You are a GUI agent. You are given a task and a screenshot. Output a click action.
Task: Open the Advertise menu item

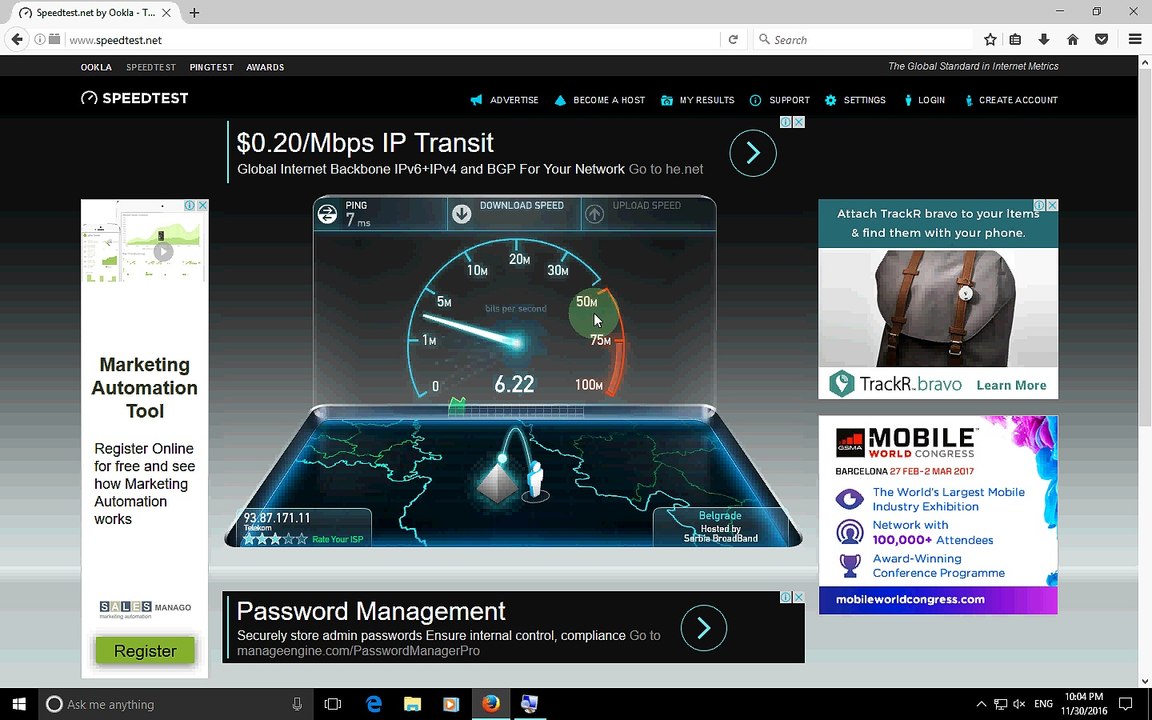point(505,100)
